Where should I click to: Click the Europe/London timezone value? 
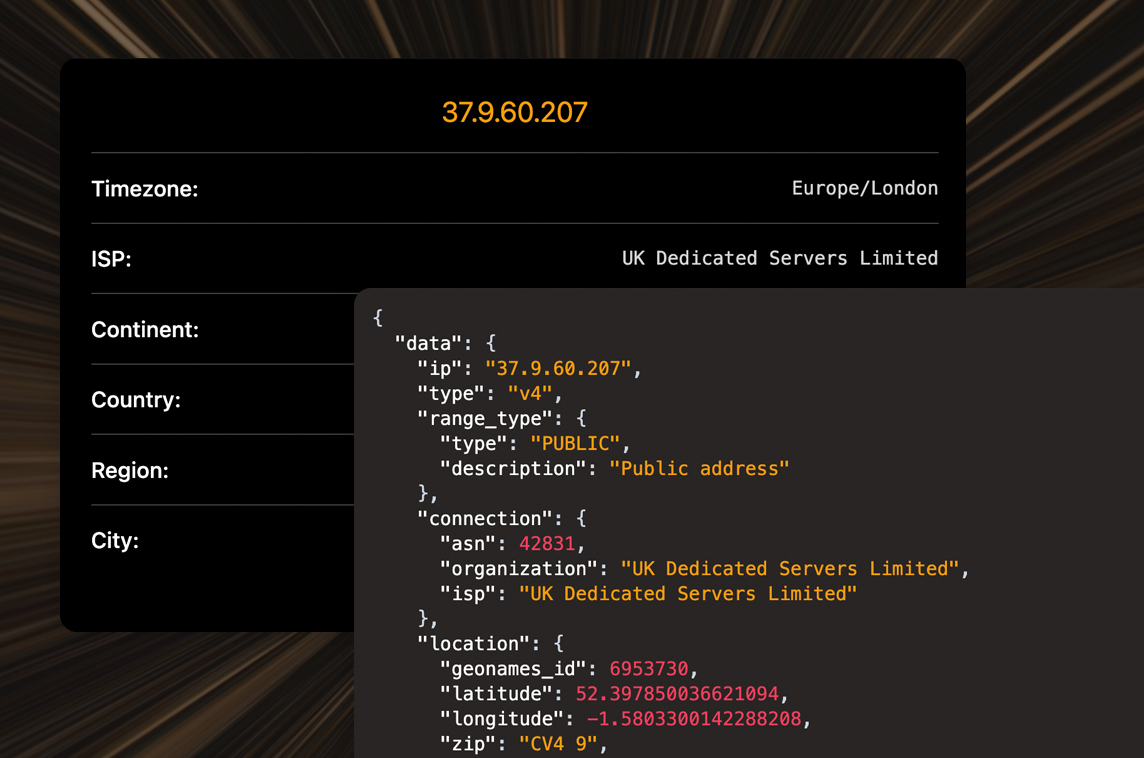[865, 188]
